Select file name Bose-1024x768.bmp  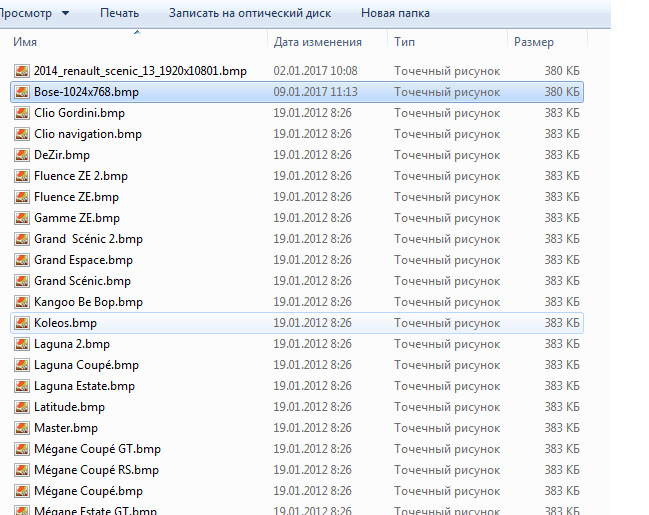tap(86, 92)
